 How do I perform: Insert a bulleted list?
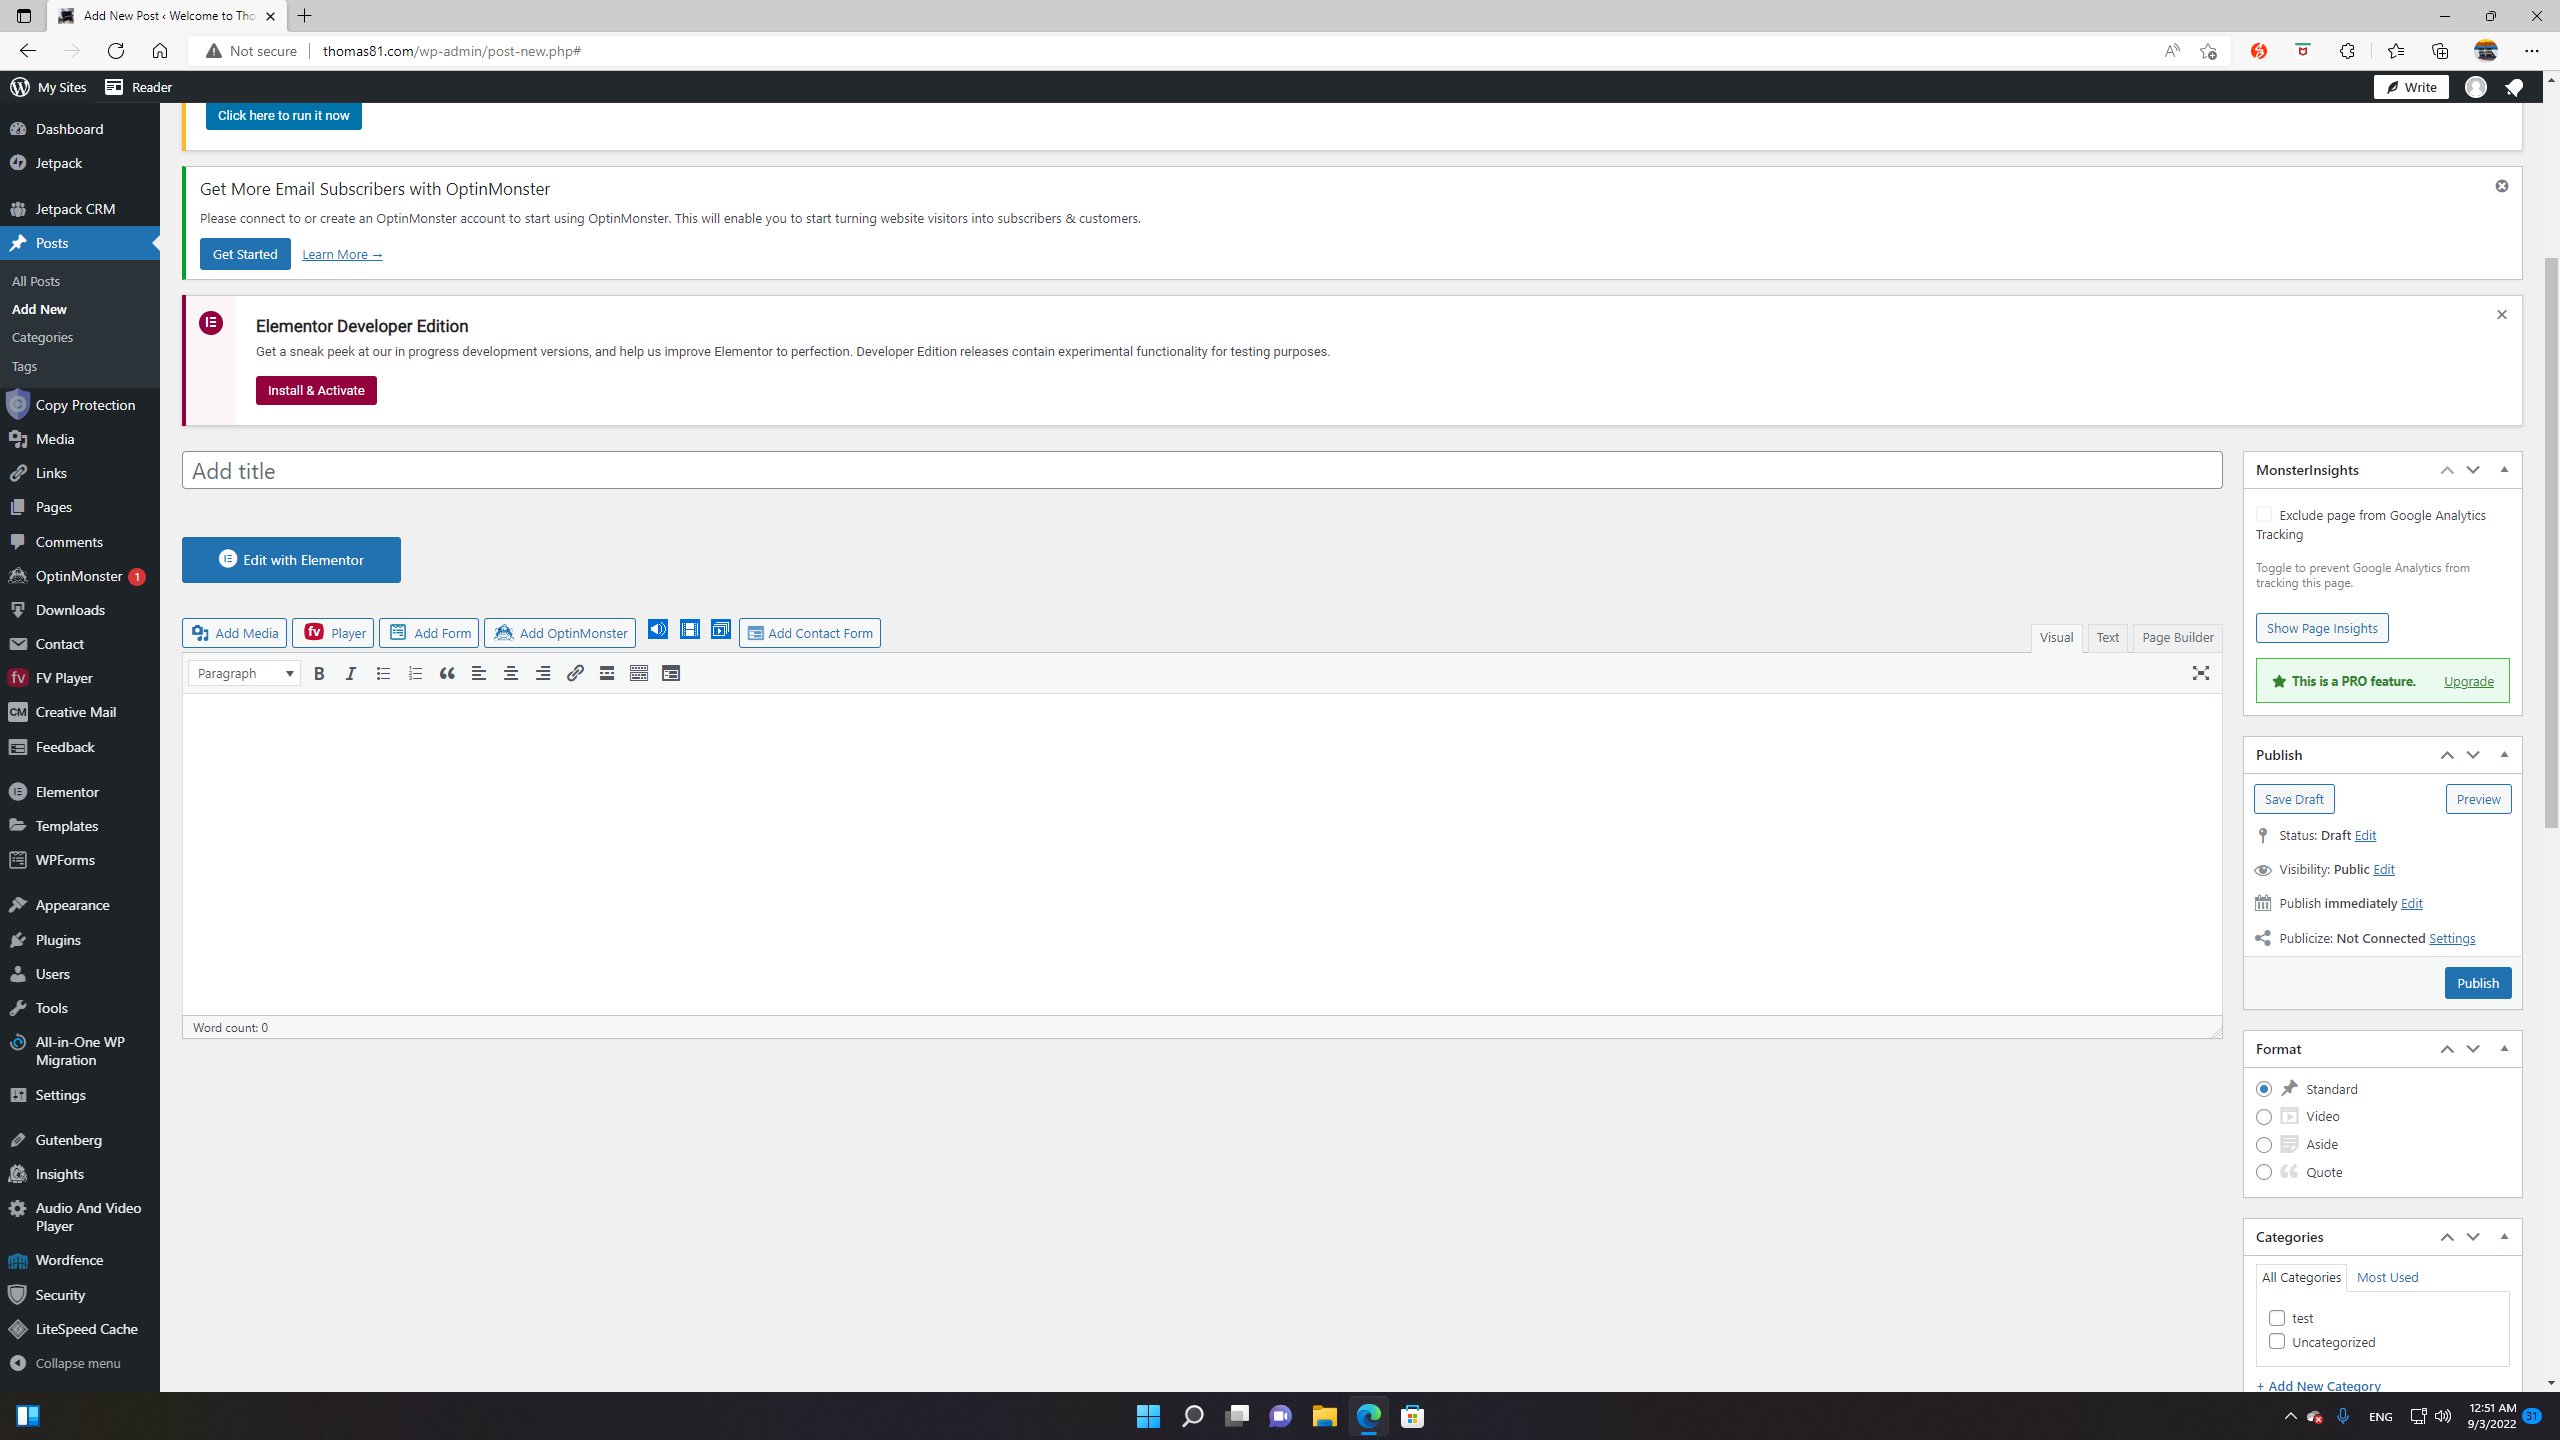coord(383,674)
